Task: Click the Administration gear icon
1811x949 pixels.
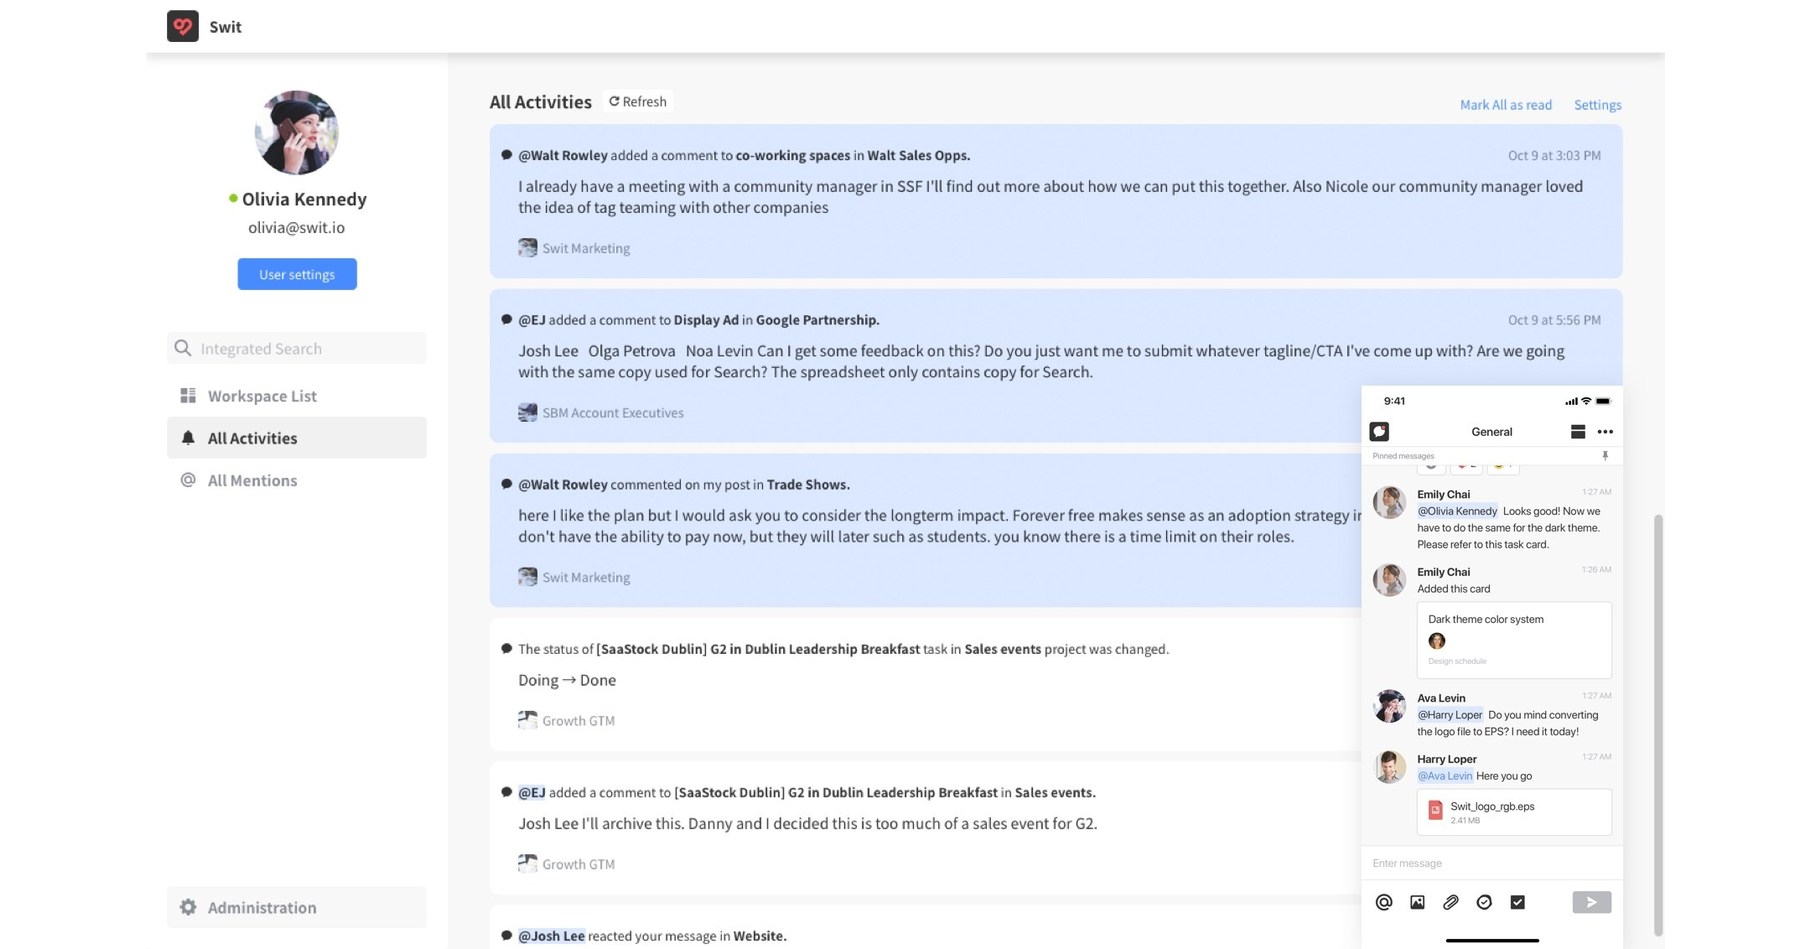Action: [x=188, y=907]
